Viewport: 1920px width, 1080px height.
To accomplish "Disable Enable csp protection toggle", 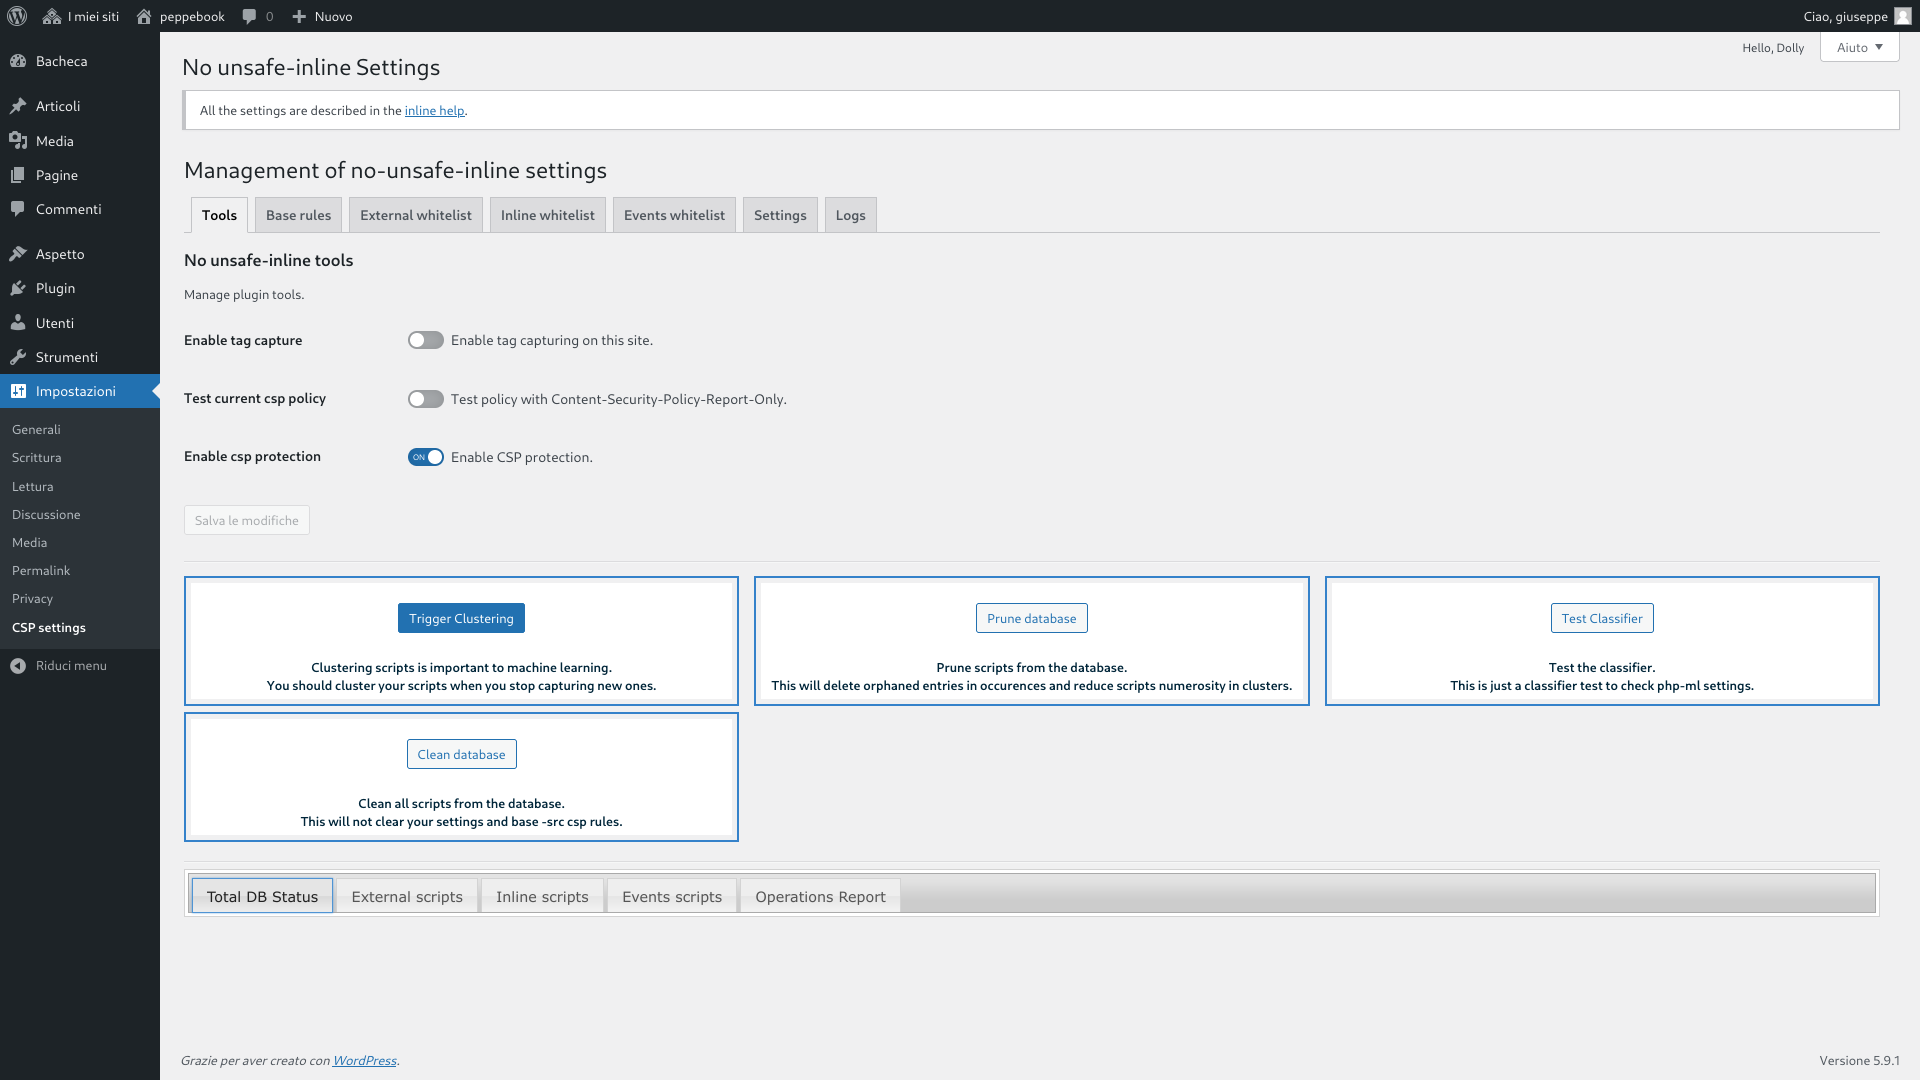I will coord(425,456).
